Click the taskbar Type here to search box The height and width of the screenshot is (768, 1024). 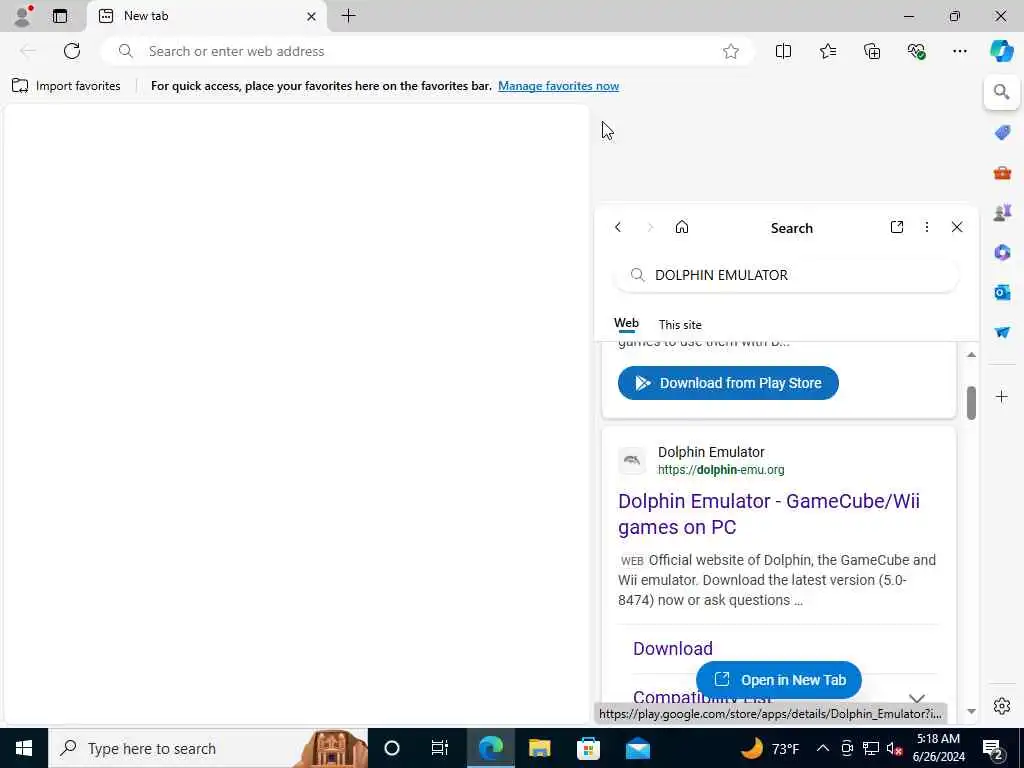click(x=208, y=748)
